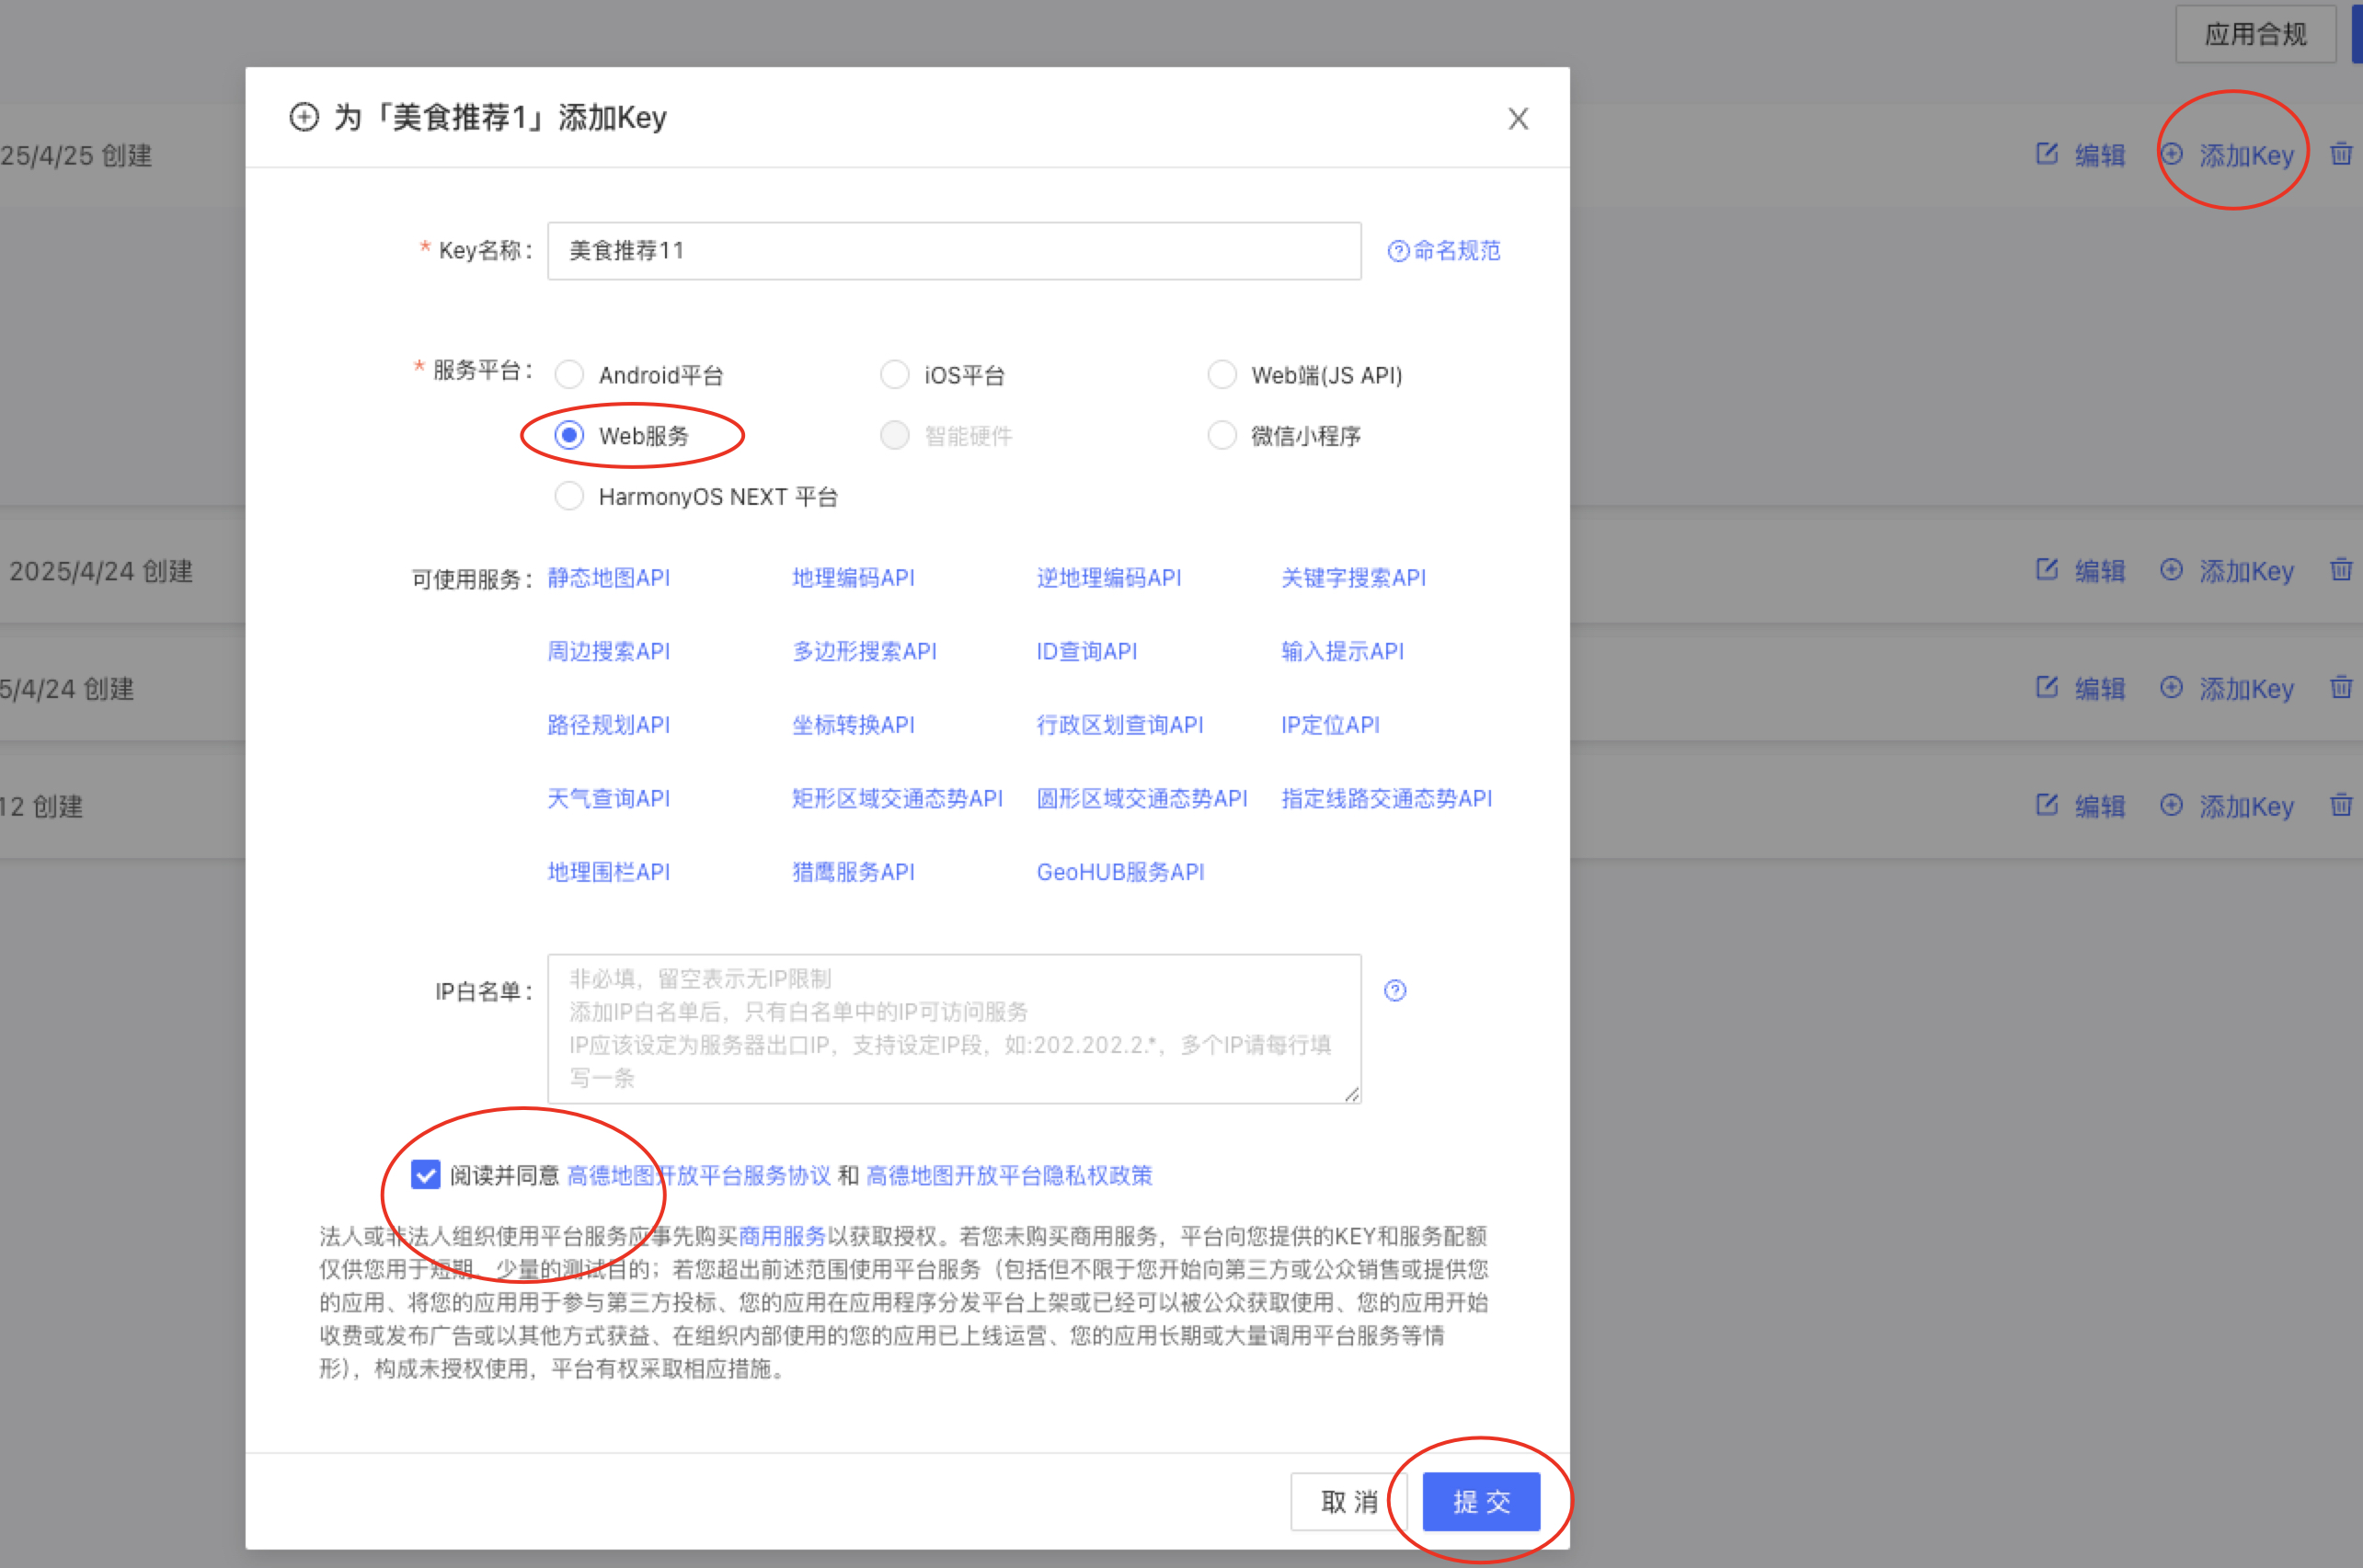Cancel with the 取消 button
The image size is (2363, 1568).
[1348, 1501]
